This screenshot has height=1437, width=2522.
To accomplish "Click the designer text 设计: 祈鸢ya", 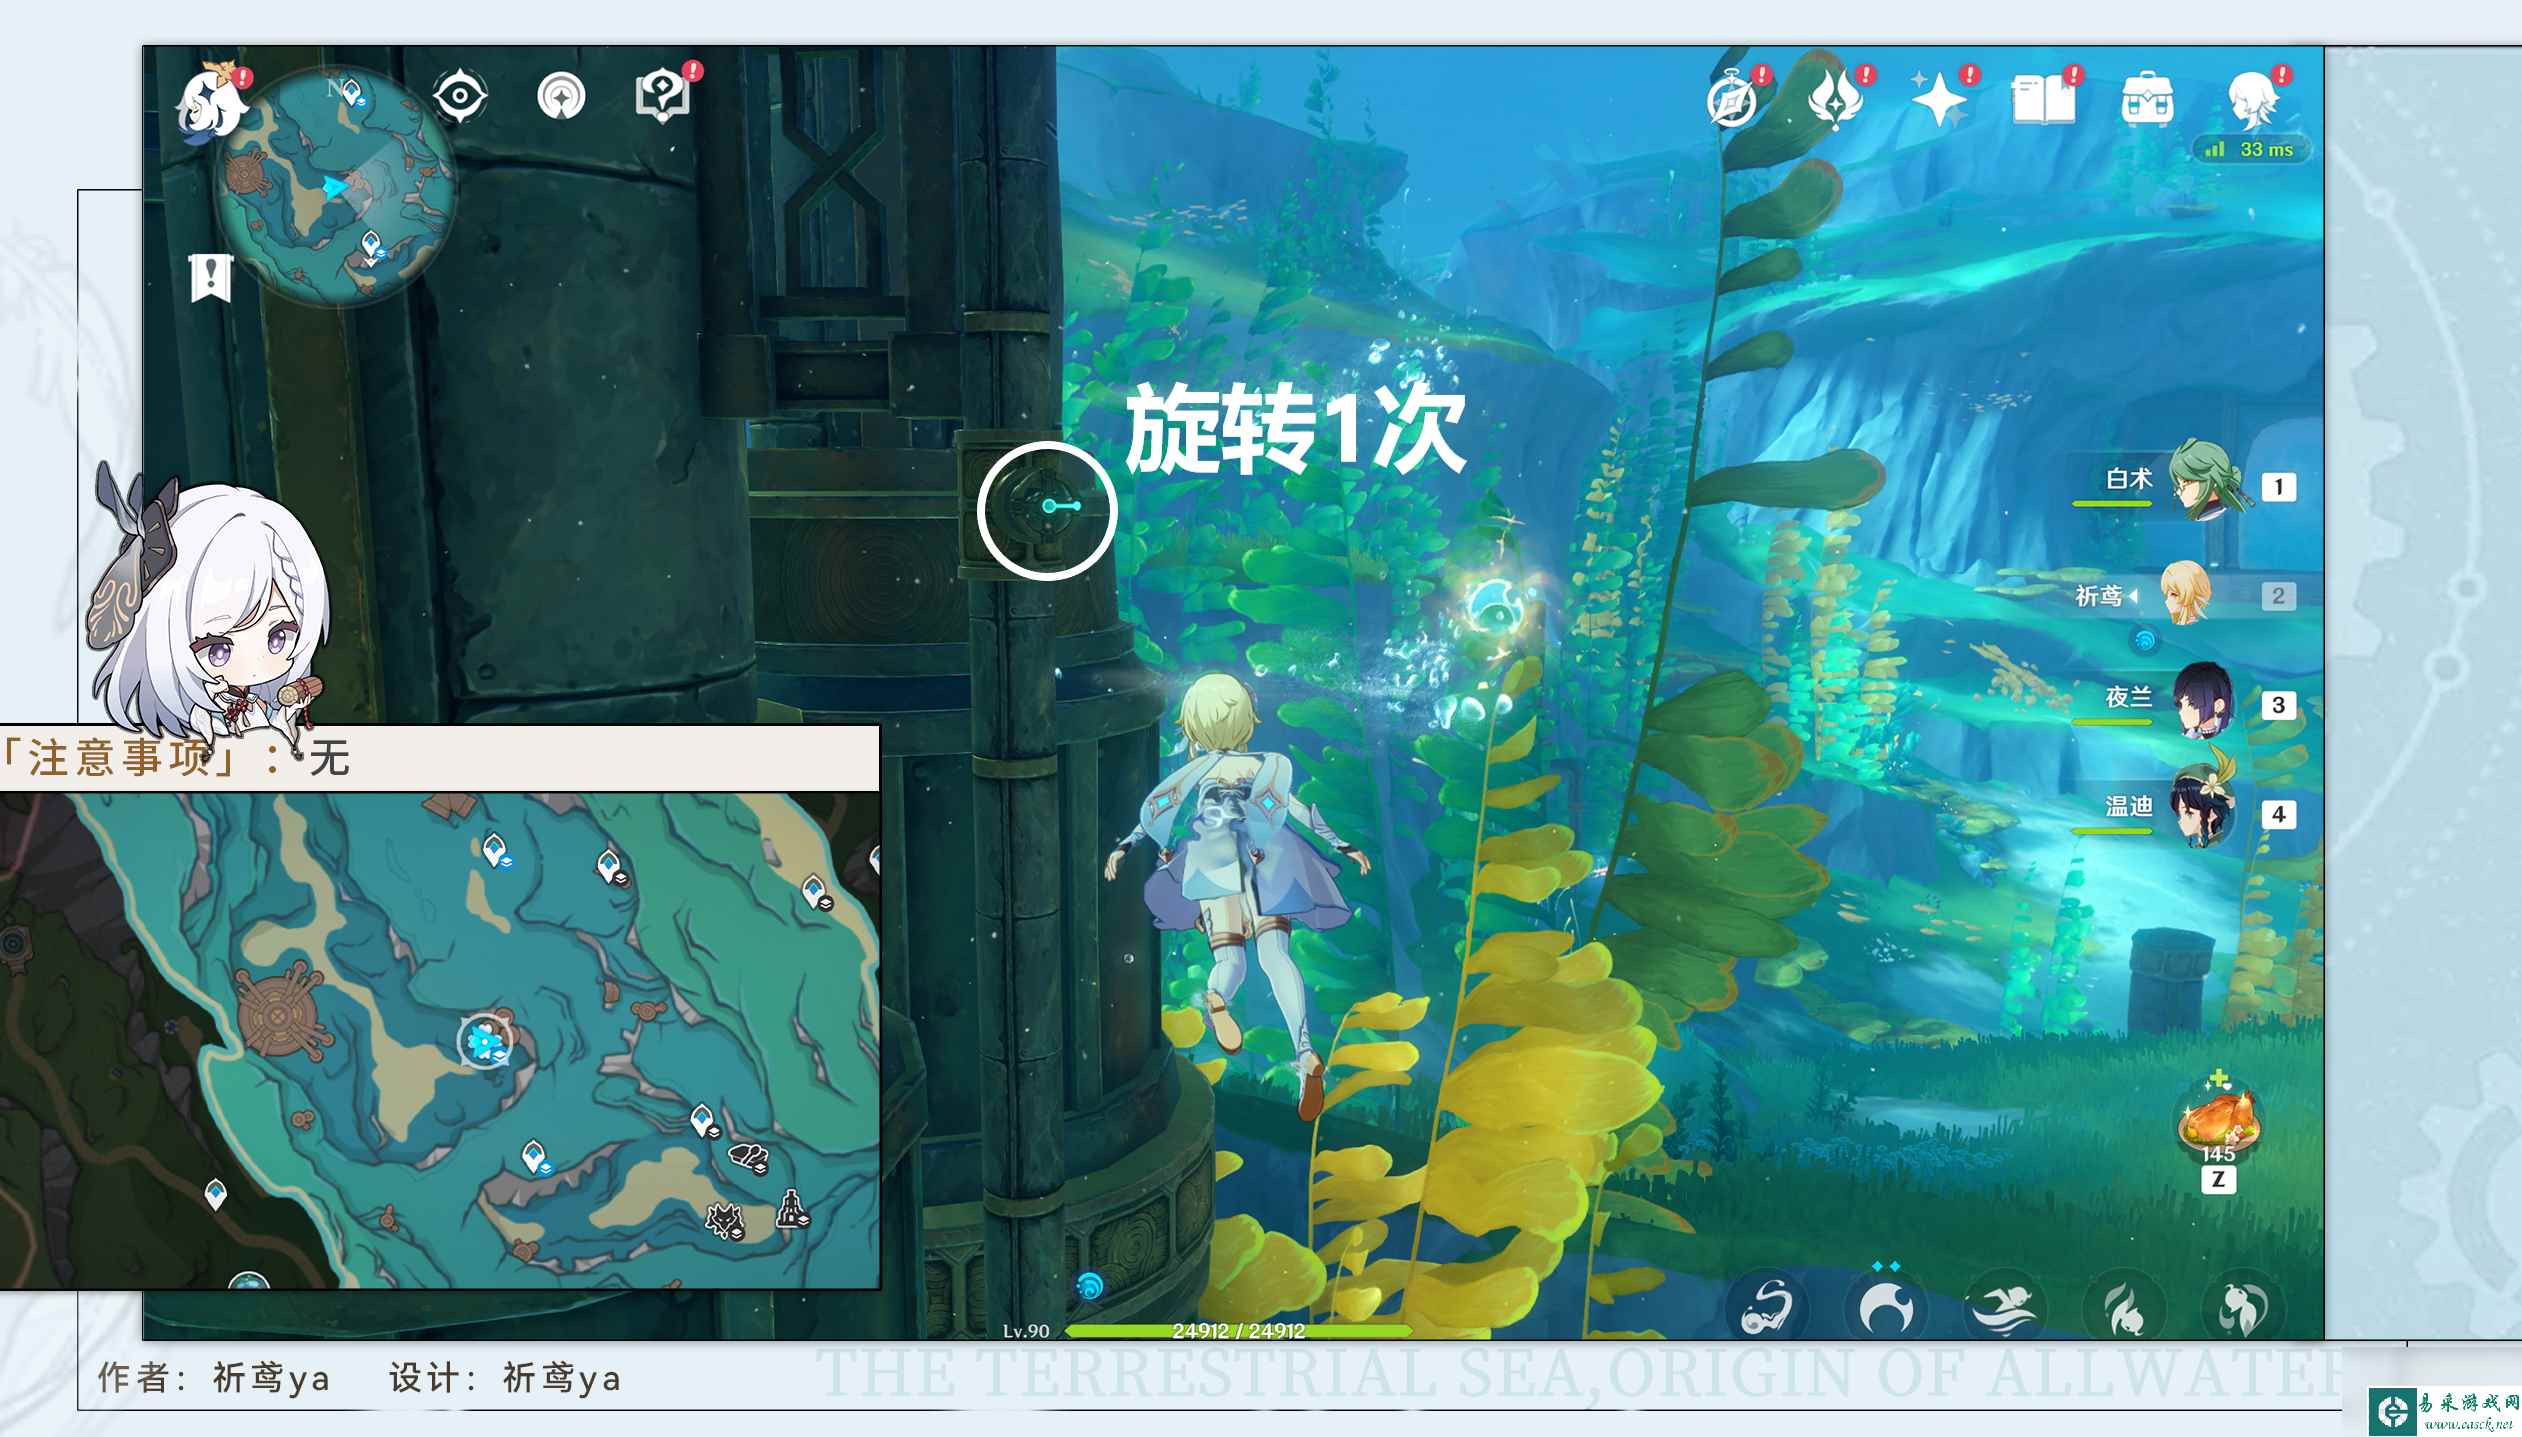I will point(505,1377).
